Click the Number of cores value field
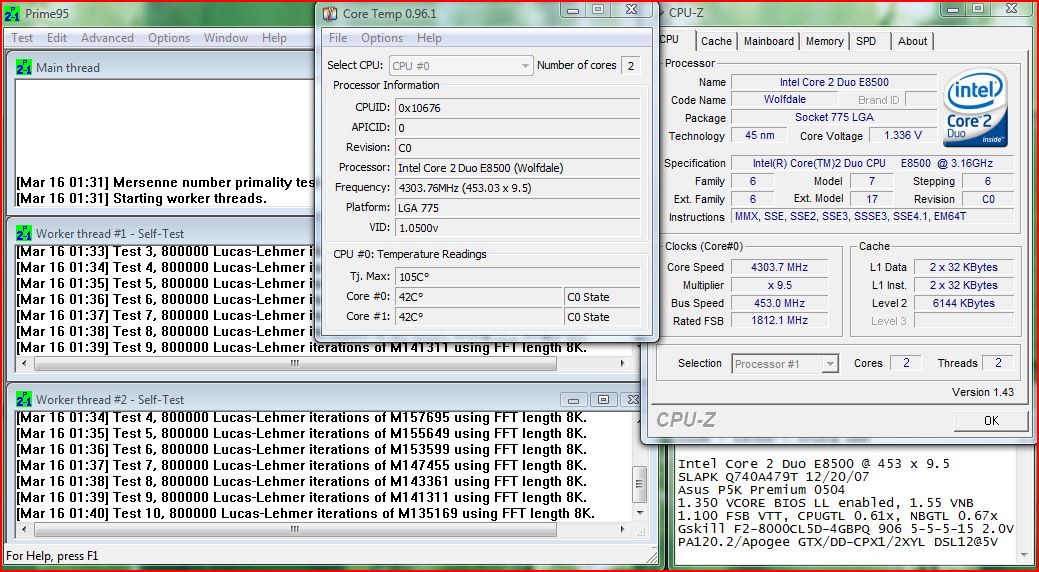 631,66
